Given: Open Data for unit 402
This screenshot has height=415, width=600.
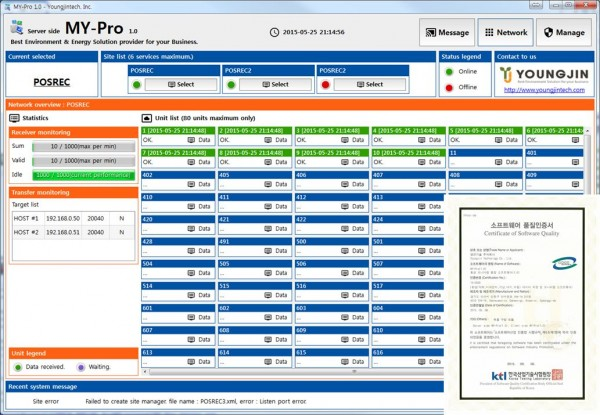Looking at the screenshot, I should (199, 184).
